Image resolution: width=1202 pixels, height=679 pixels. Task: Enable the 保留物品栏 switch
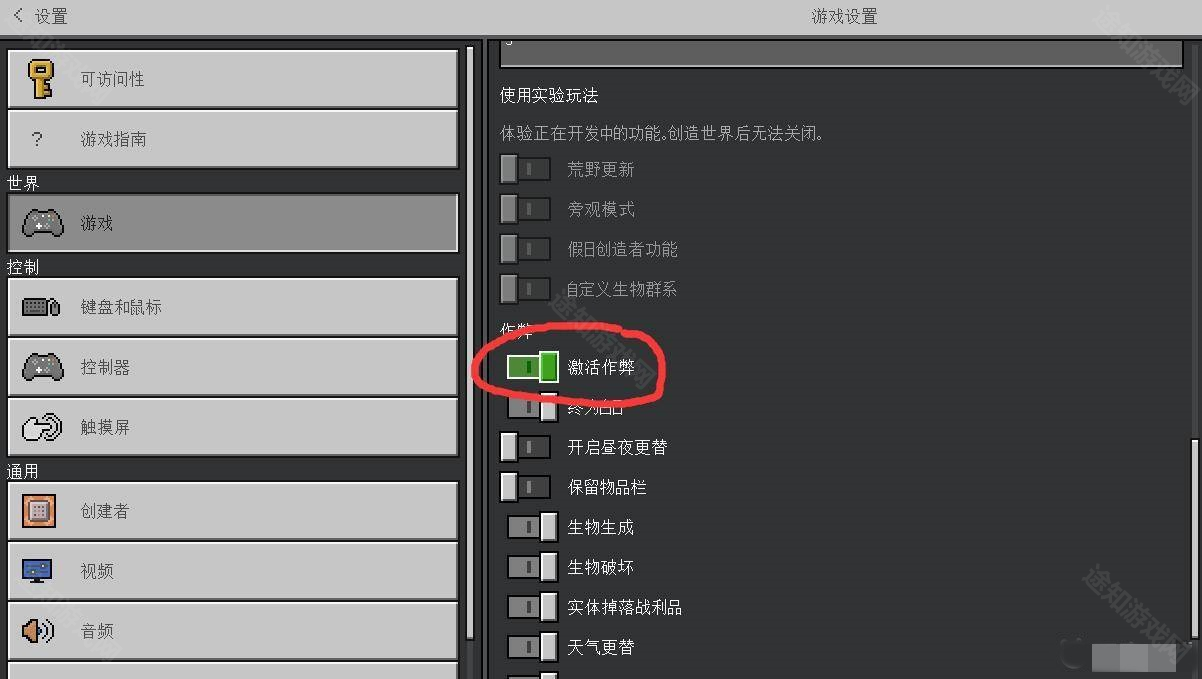525,487
